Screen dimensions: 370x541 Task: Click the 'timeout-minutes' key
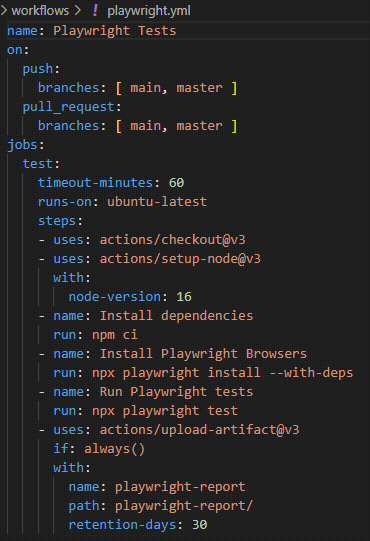tap(95, 183)
